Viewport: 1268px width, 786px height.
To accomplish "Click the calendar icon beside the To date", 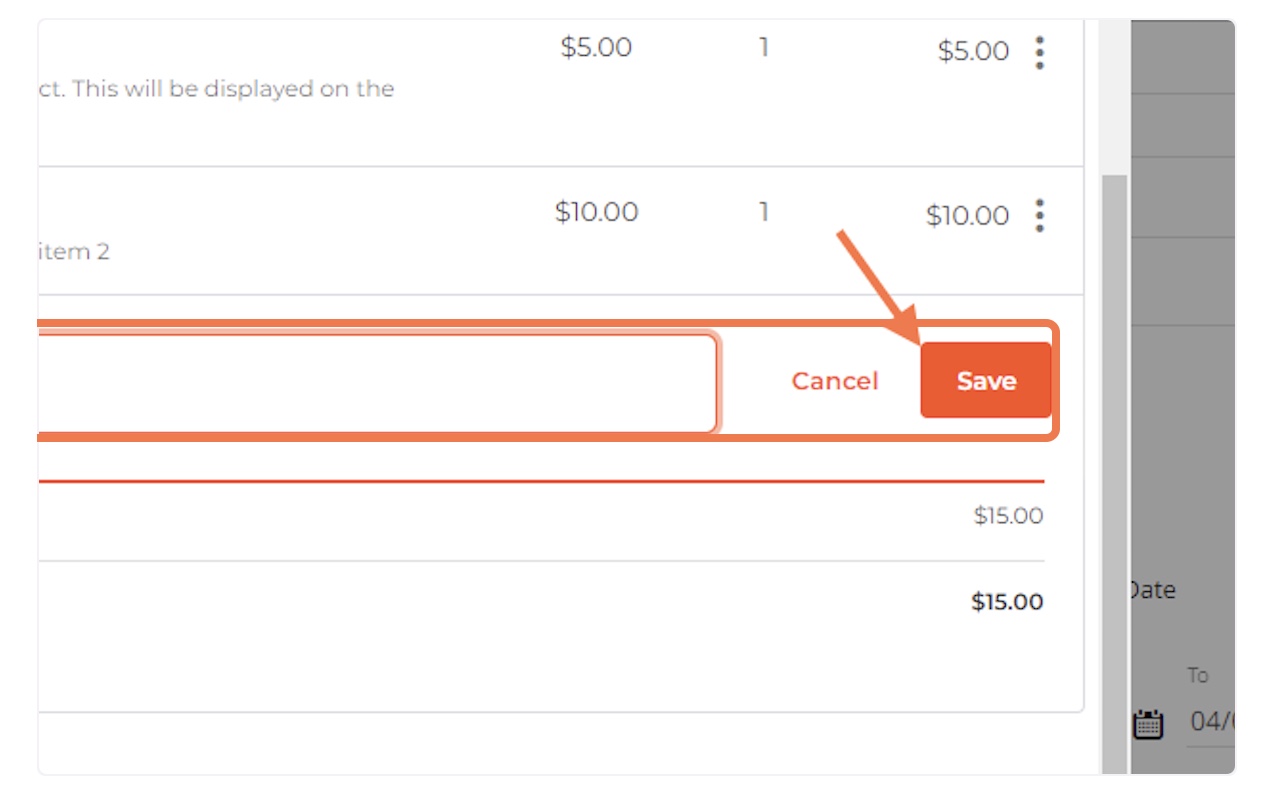I will [x=1148, y=723].
